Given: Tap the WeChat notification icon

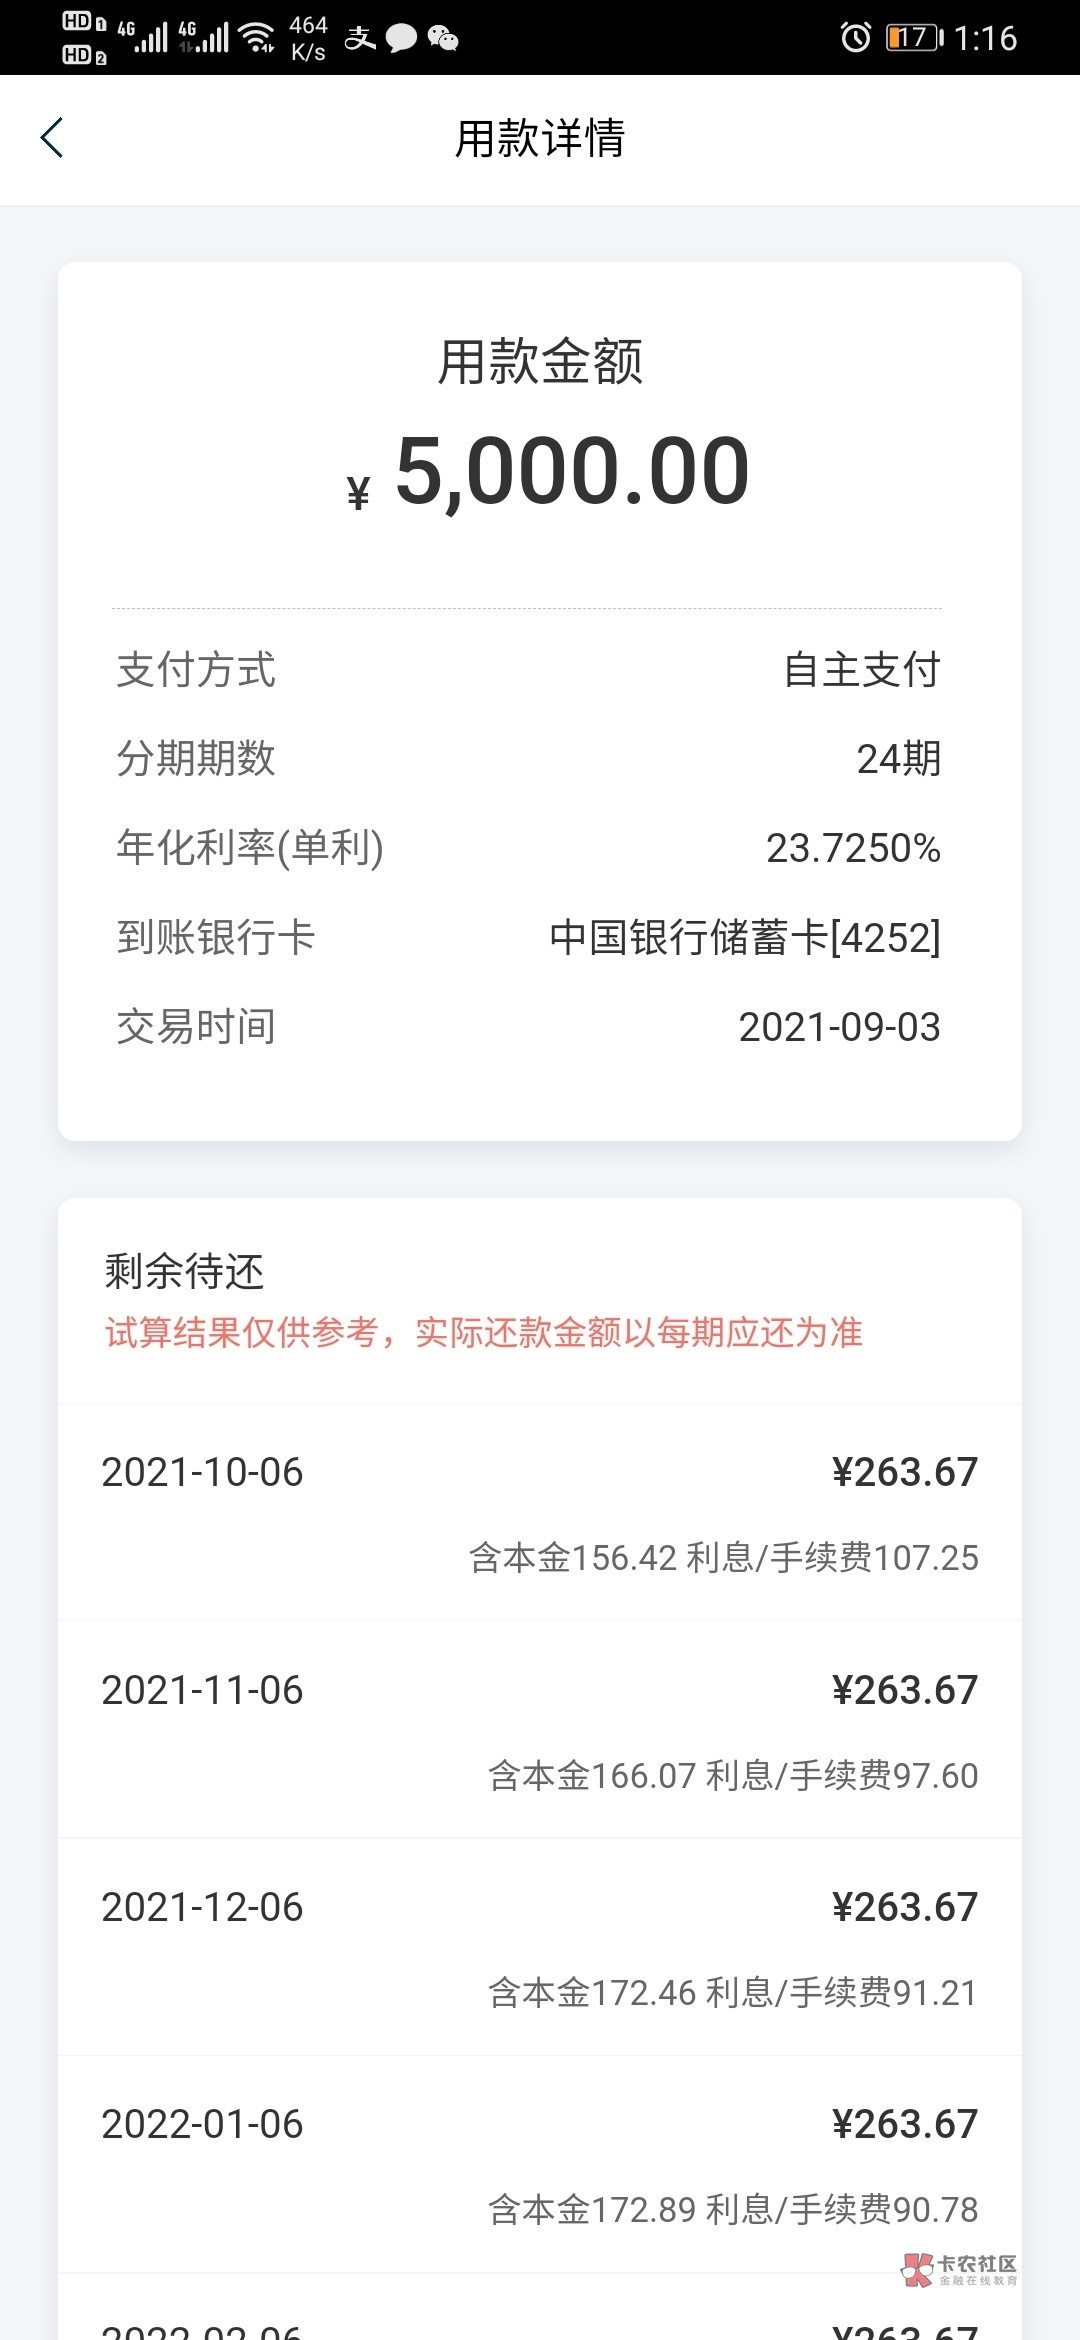Looking at the screenshot, I should coord(443,38).
